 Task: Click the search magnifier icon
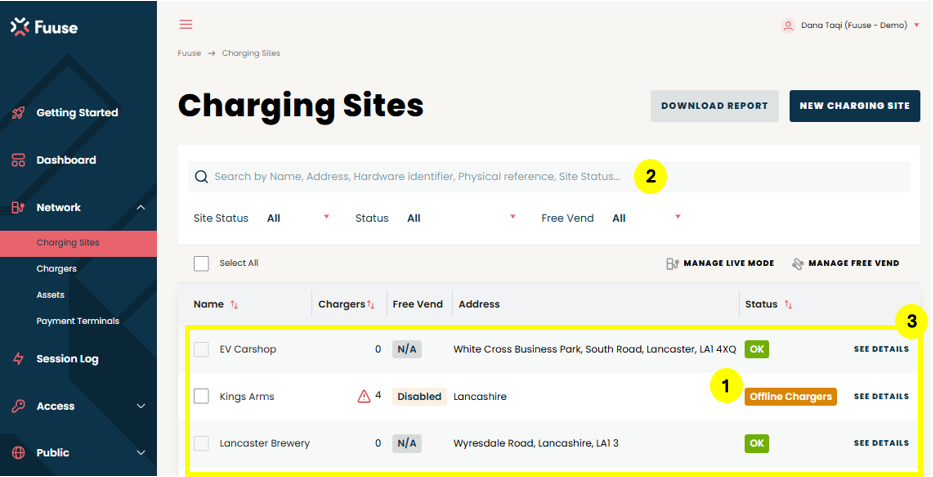(x=201, y=177)
